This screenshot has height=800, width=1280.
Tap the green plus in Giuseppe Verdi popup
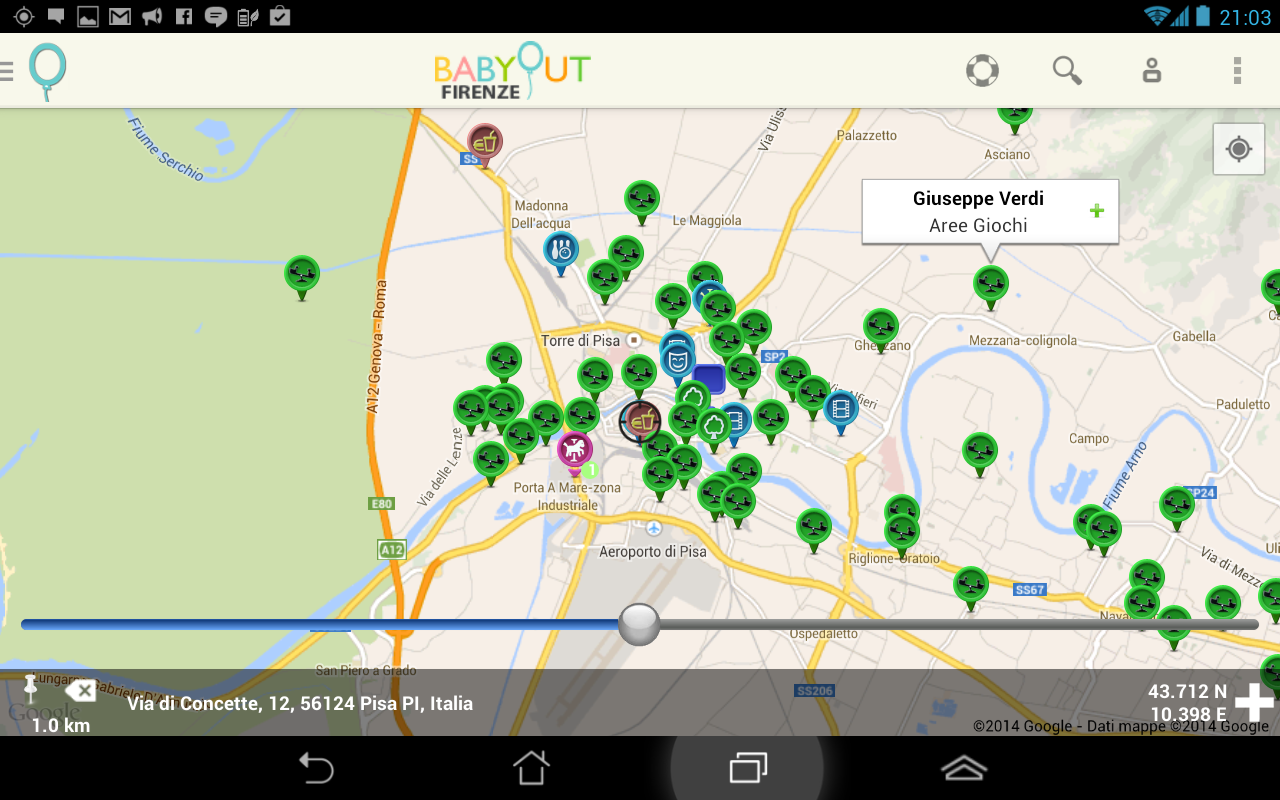[1097, 211]
